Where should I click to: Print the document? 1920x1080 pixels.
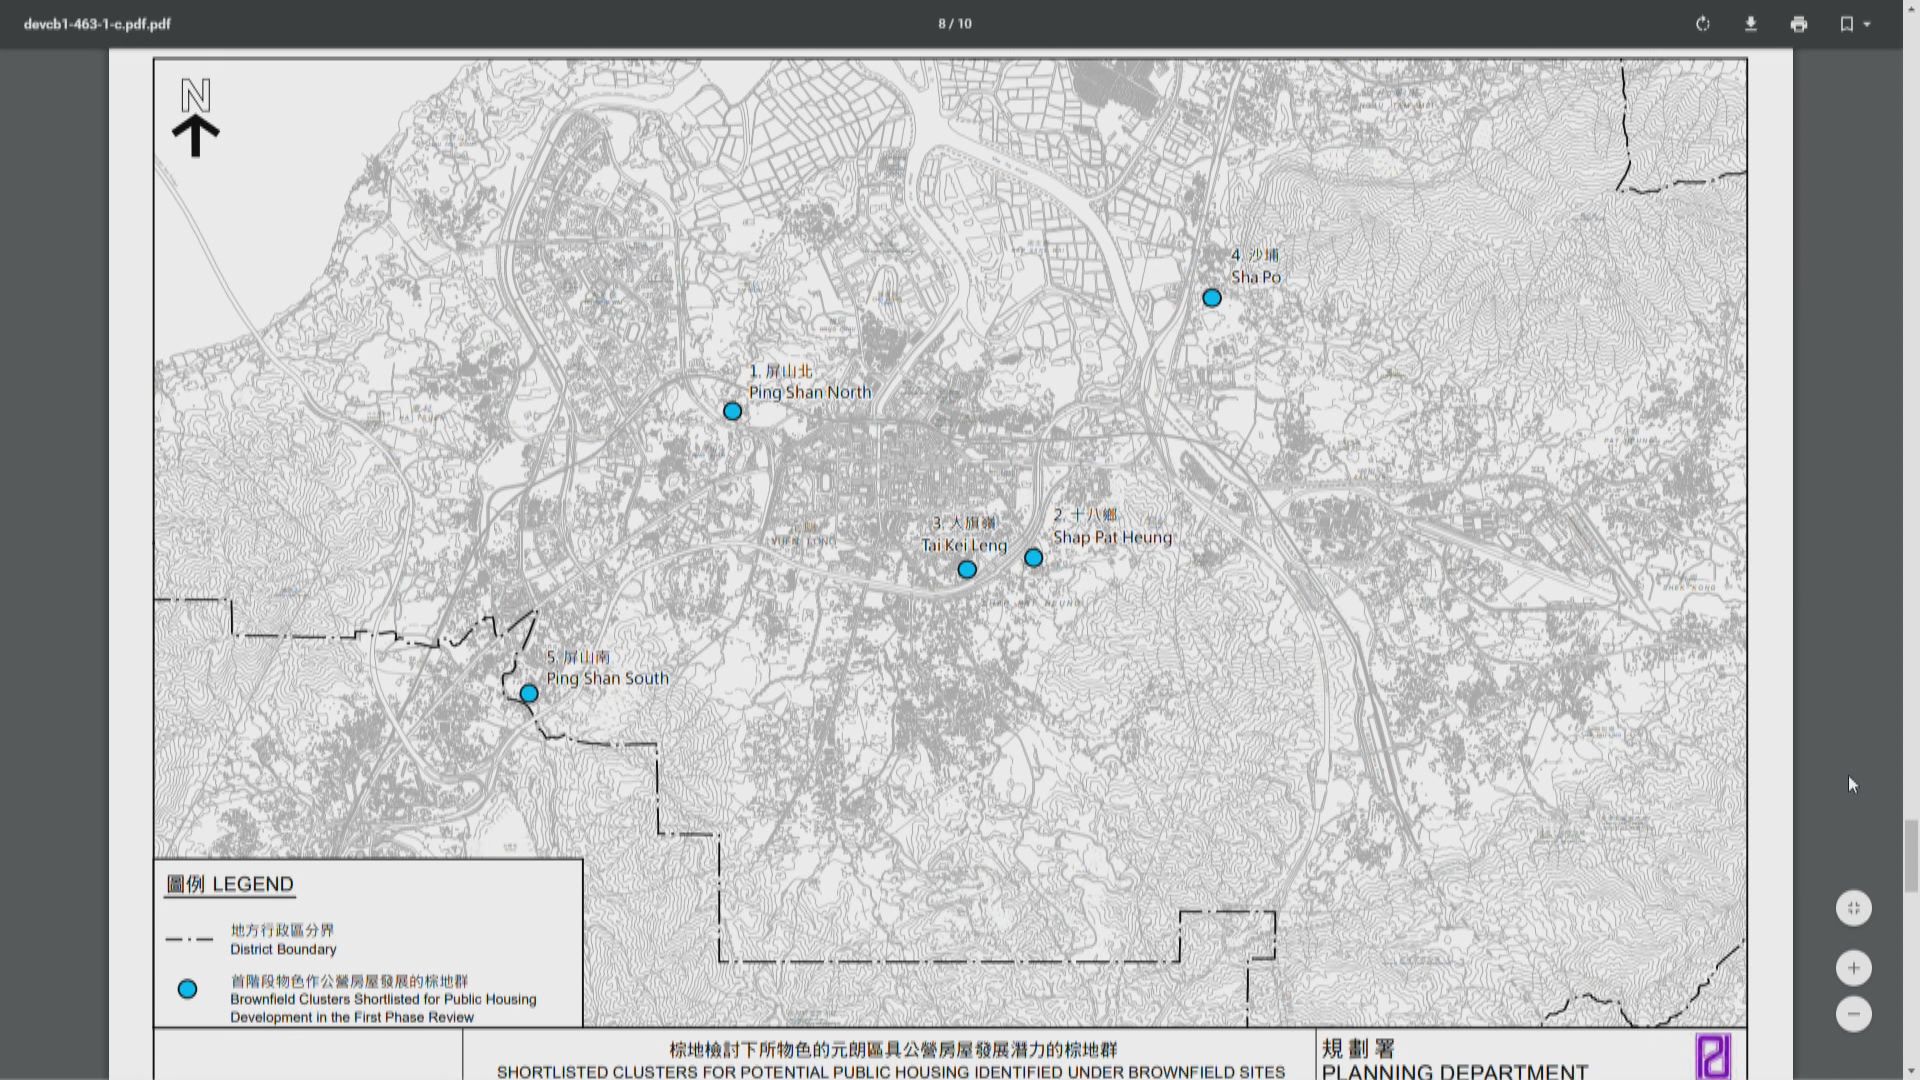1798,24
